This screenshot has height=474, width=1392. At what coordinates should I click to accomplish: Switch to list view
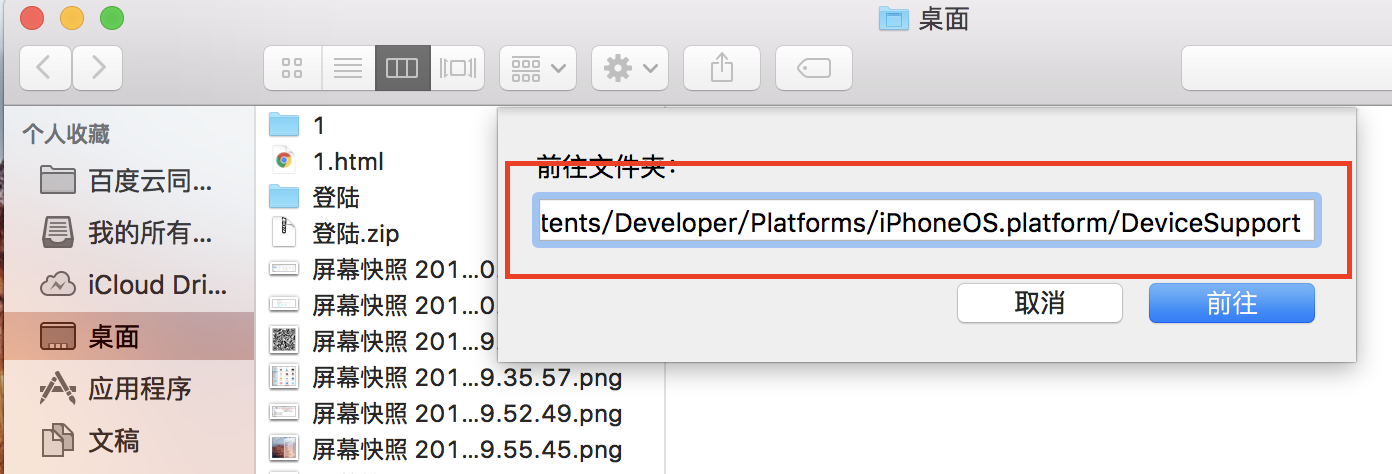coord(348,68)
